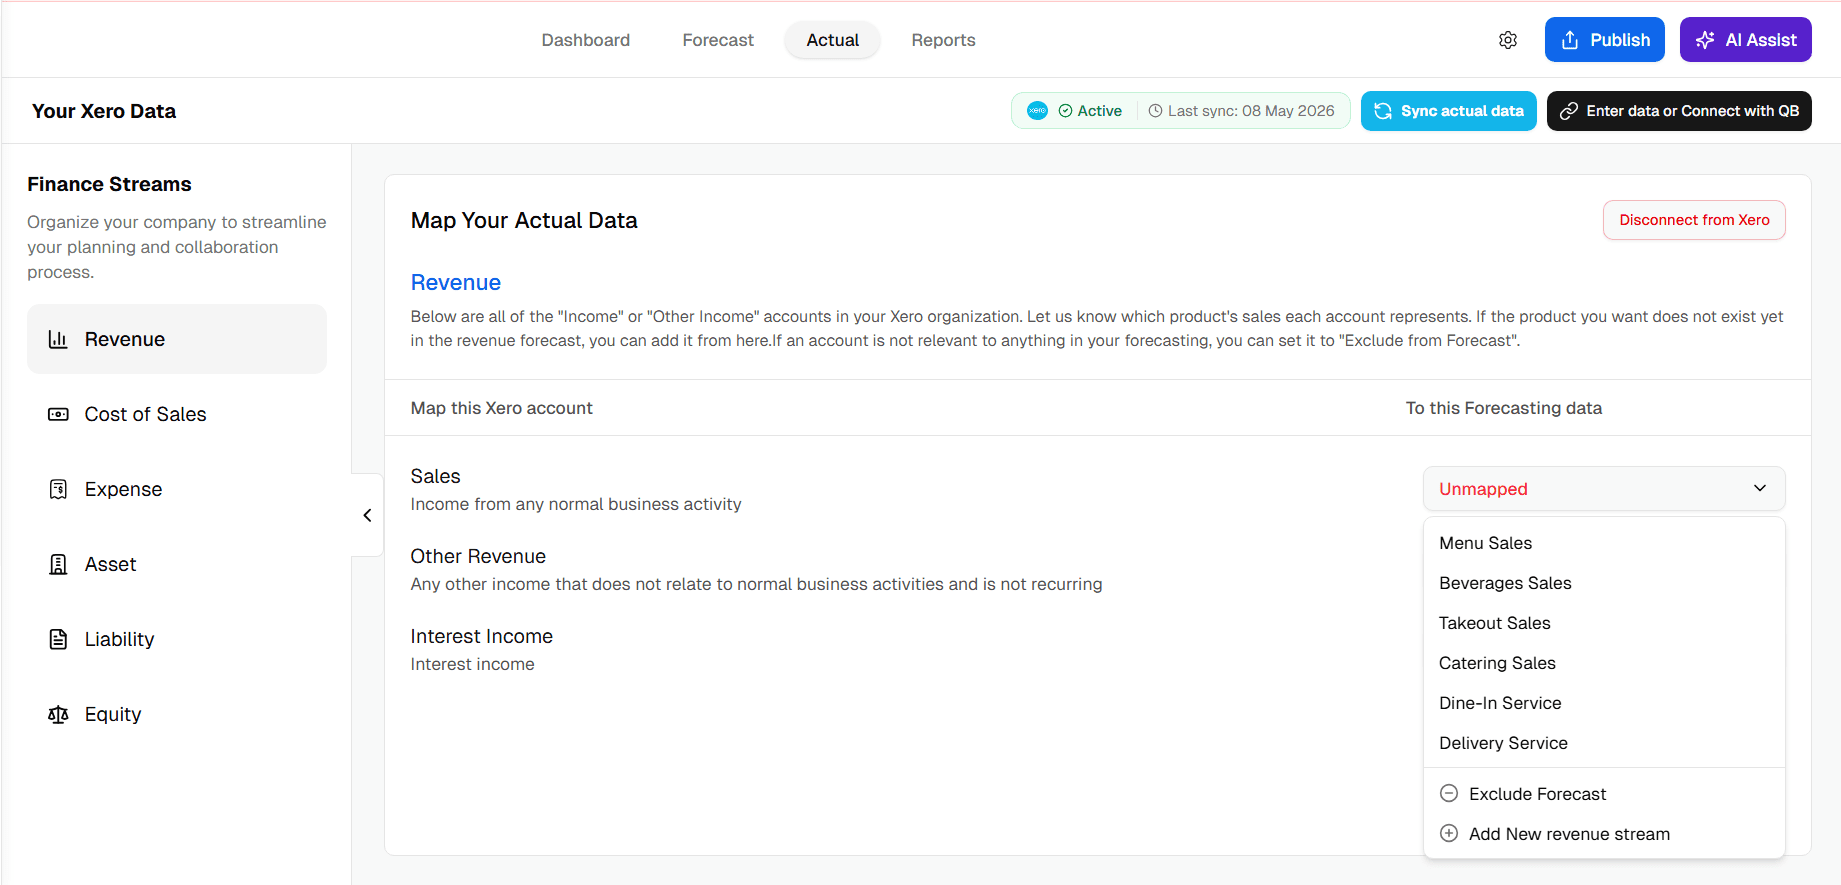Click the Last sync clock icon
Viewport: 1841px width, 885px height.
click(1155, 111)
